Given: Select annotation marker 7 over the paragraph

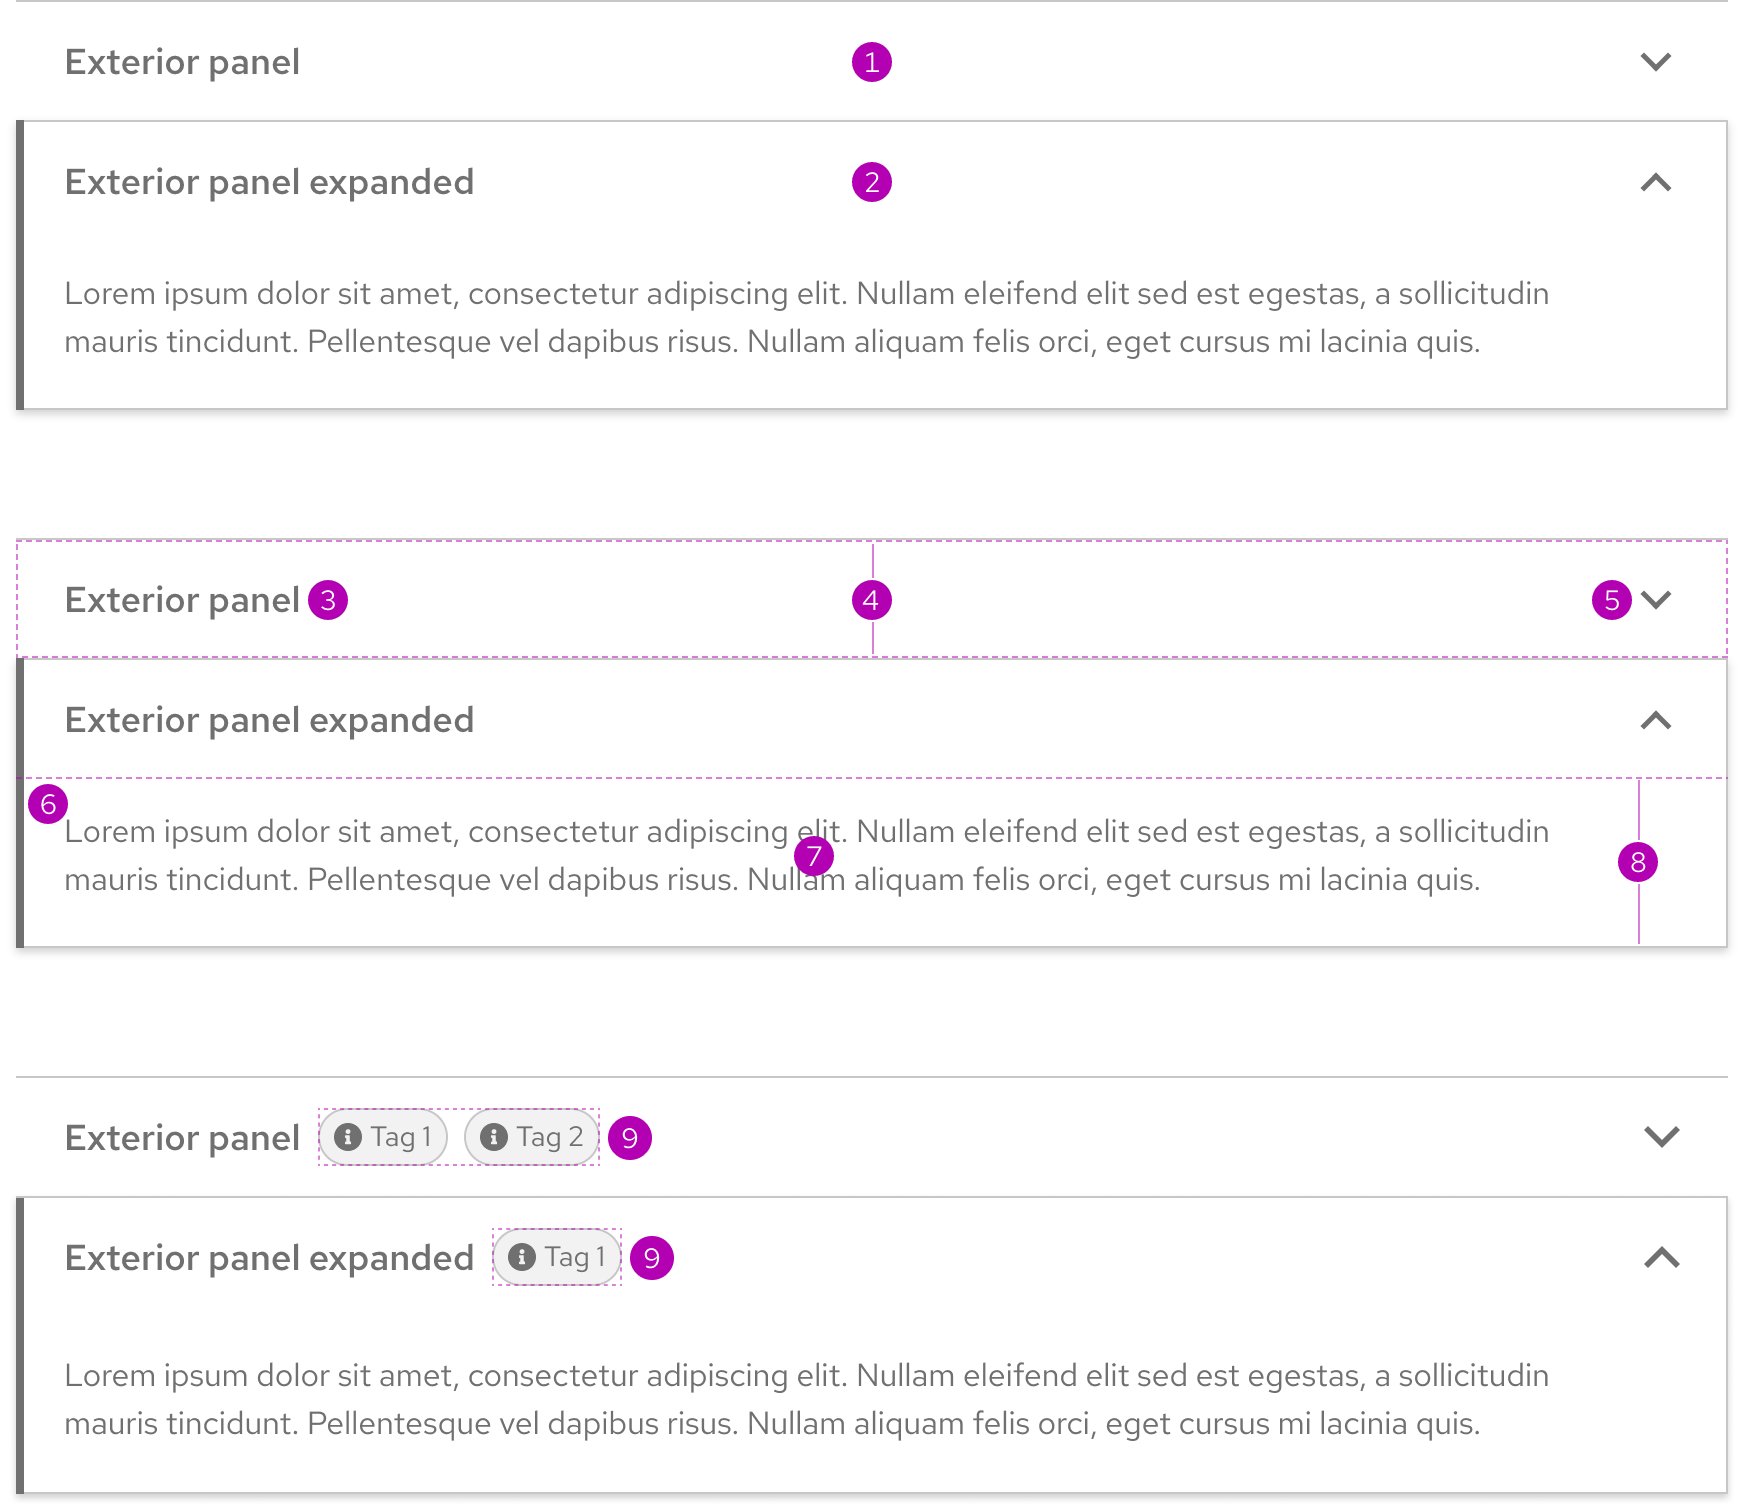Looking at the screenshot, I should click(814, 856).
